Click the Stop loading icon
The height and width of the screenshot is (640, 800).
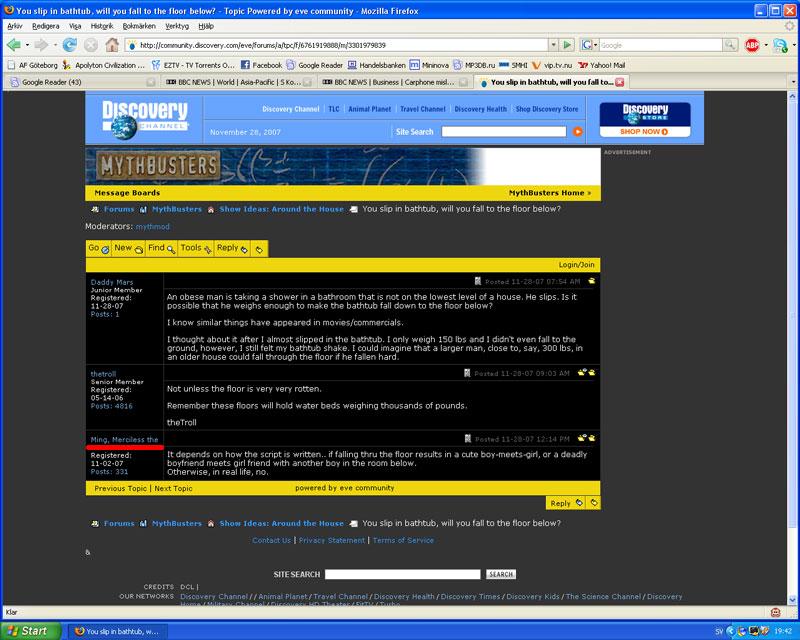pos(91,45)
